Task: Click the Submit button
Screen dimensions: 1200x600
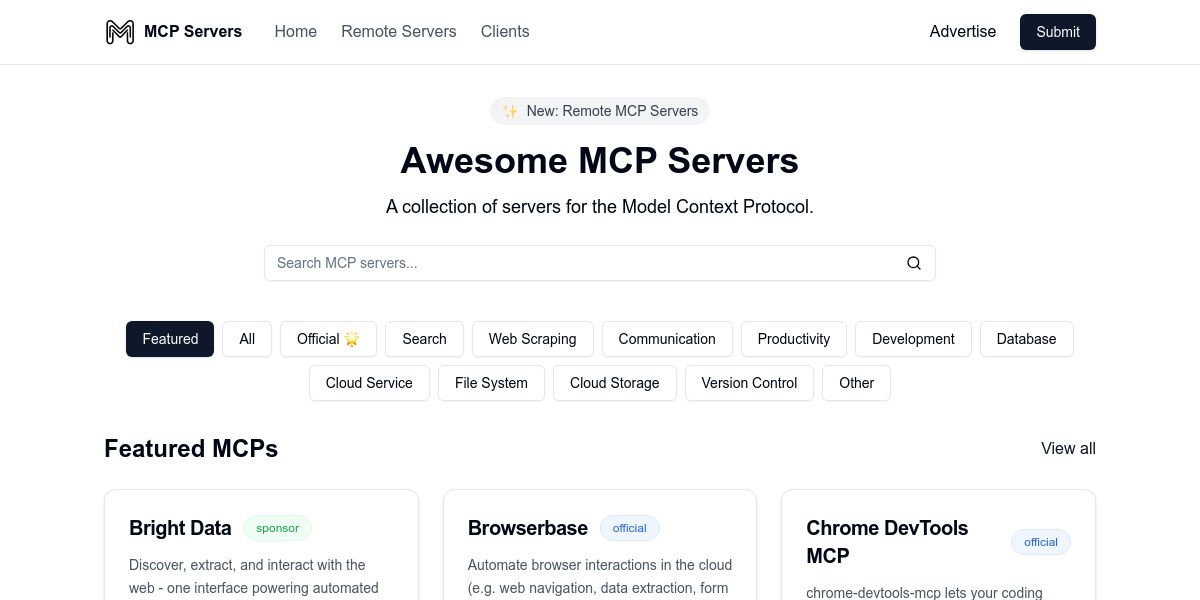Action: [1058, 32]
